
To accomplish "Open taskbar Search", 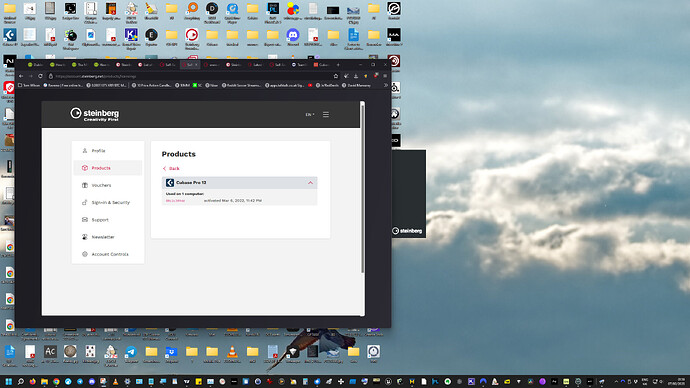I will [21, 381].
